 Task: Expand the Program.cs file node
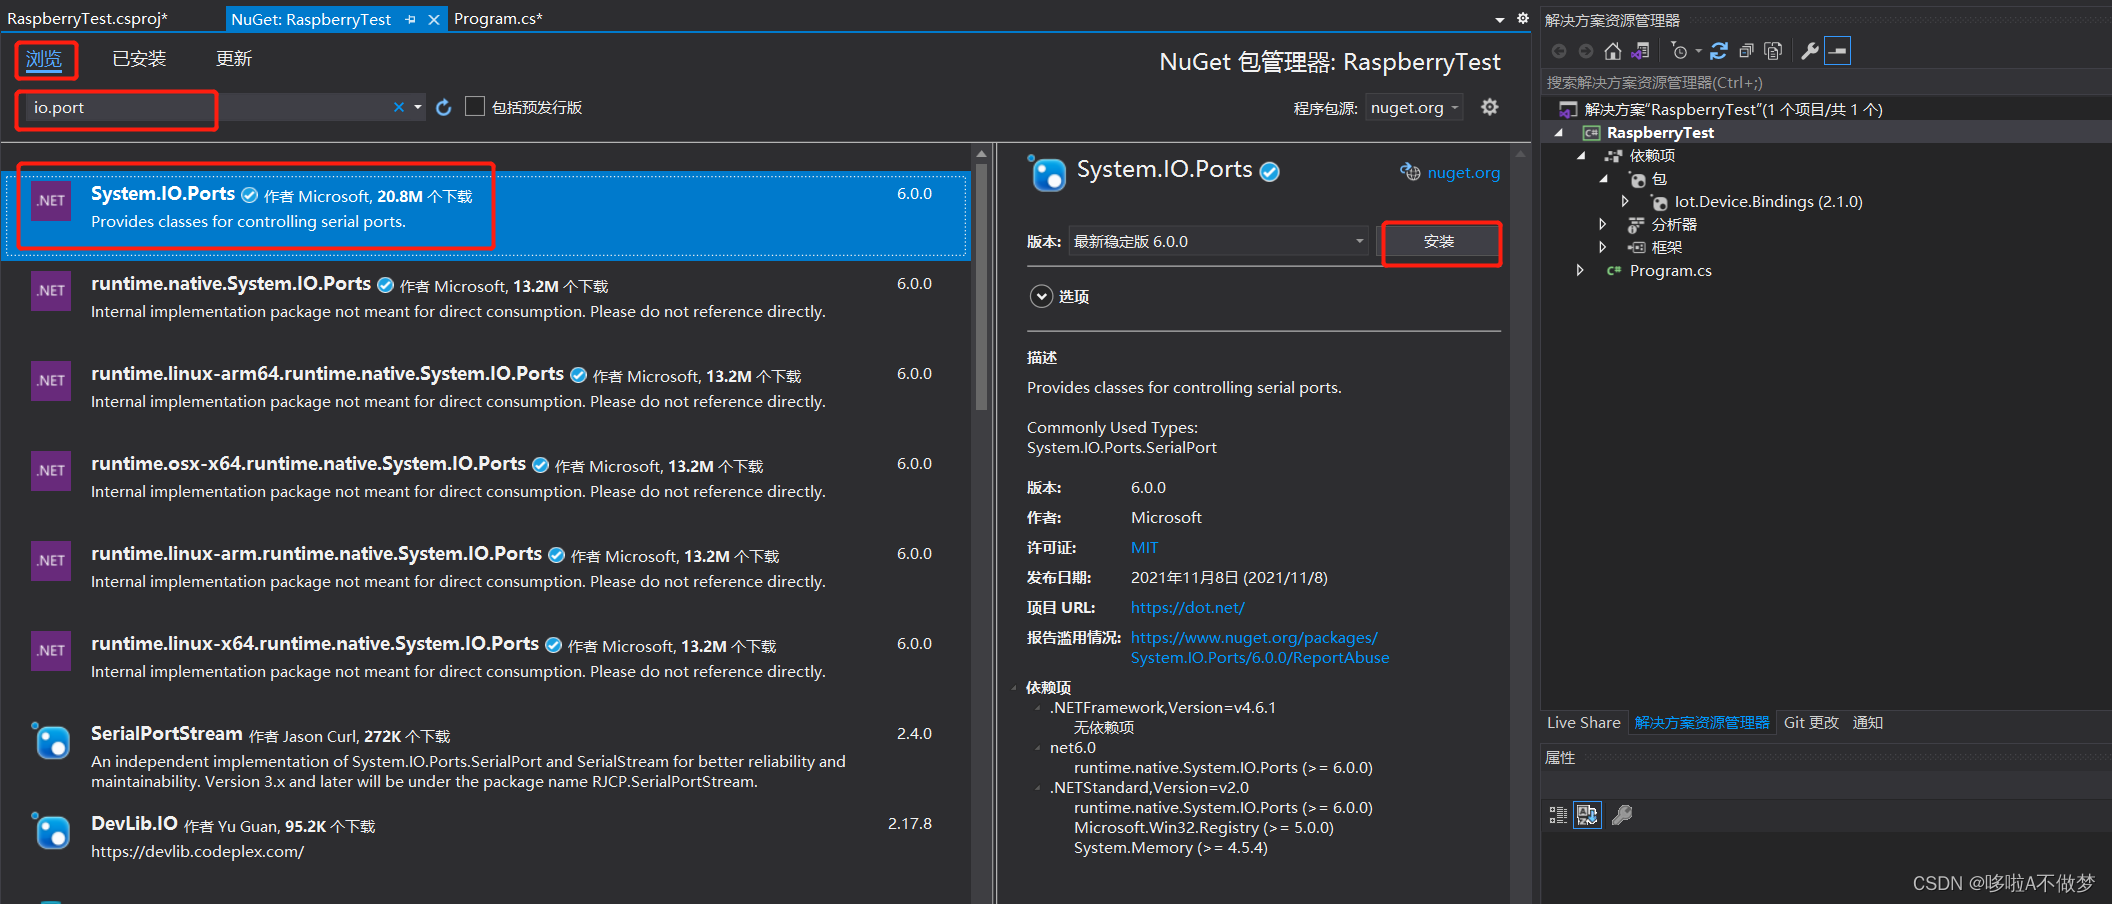tap(1580, 271)
